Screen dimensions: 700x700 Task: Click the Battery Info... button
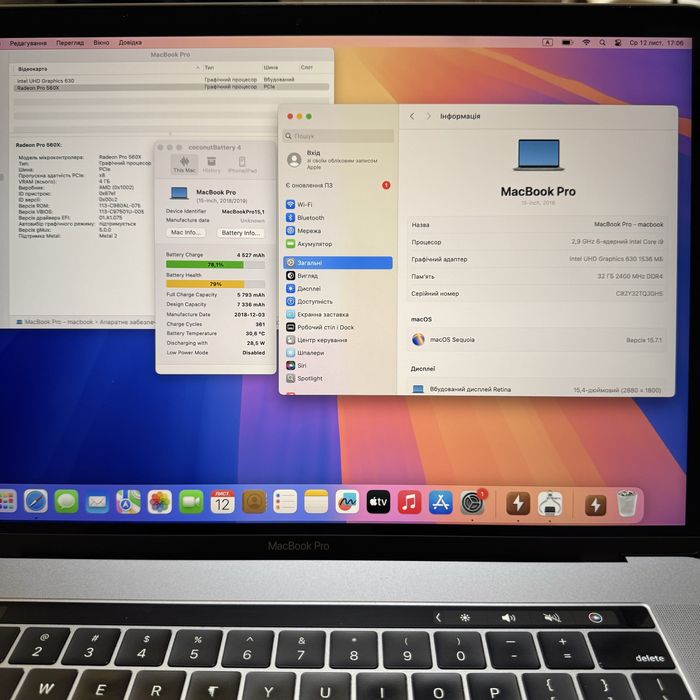[241, 233]
